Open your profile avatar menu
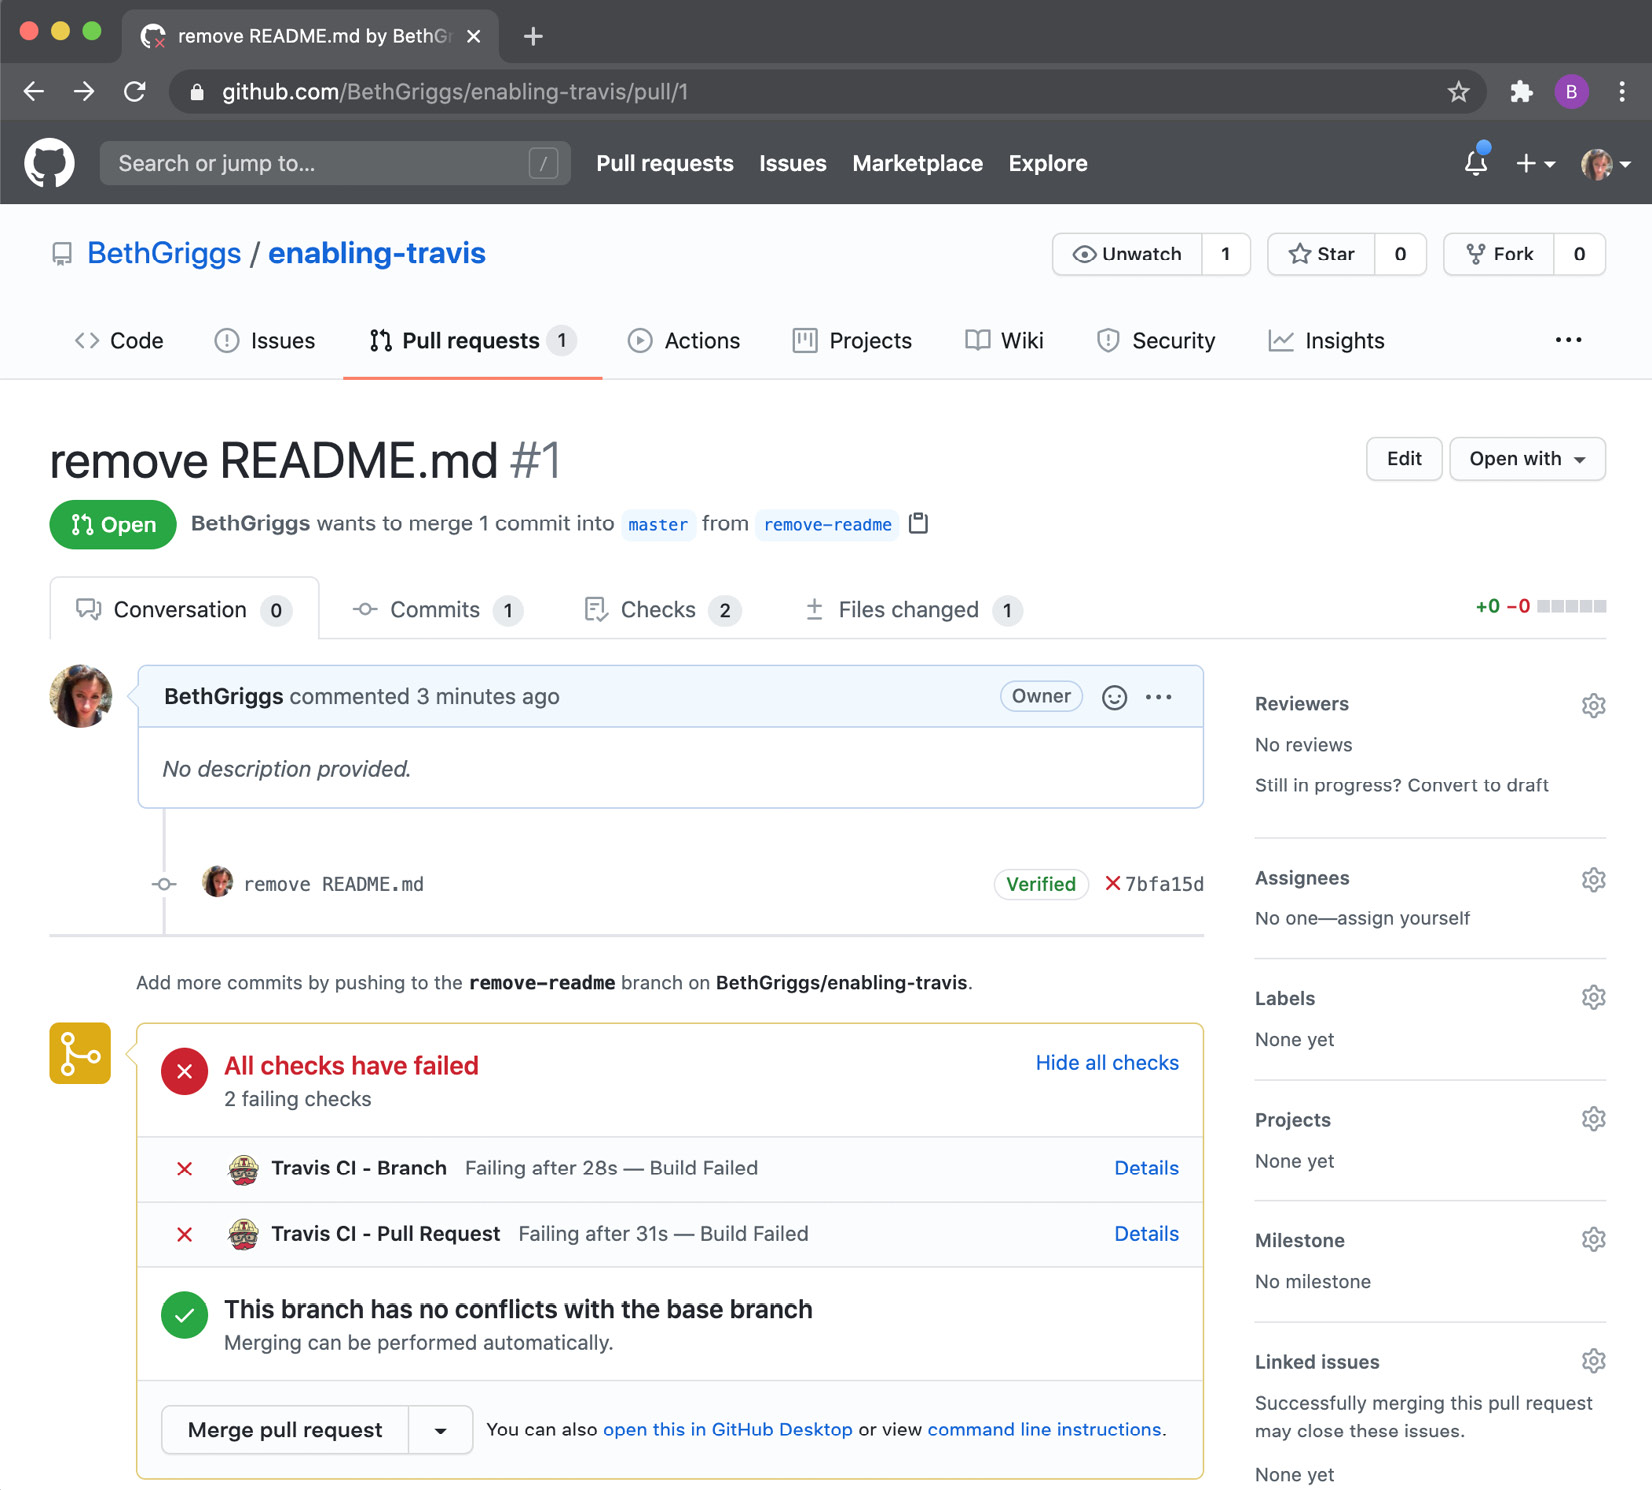Image resolution: width=1652 pixels, height=1490 pixels. pos(1598,163)
